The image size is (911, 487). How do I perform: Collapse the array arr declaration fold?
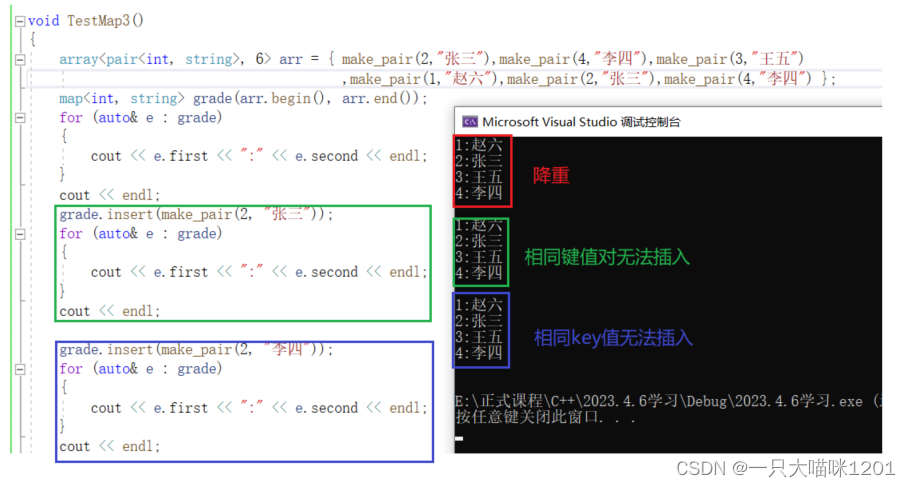21,60
